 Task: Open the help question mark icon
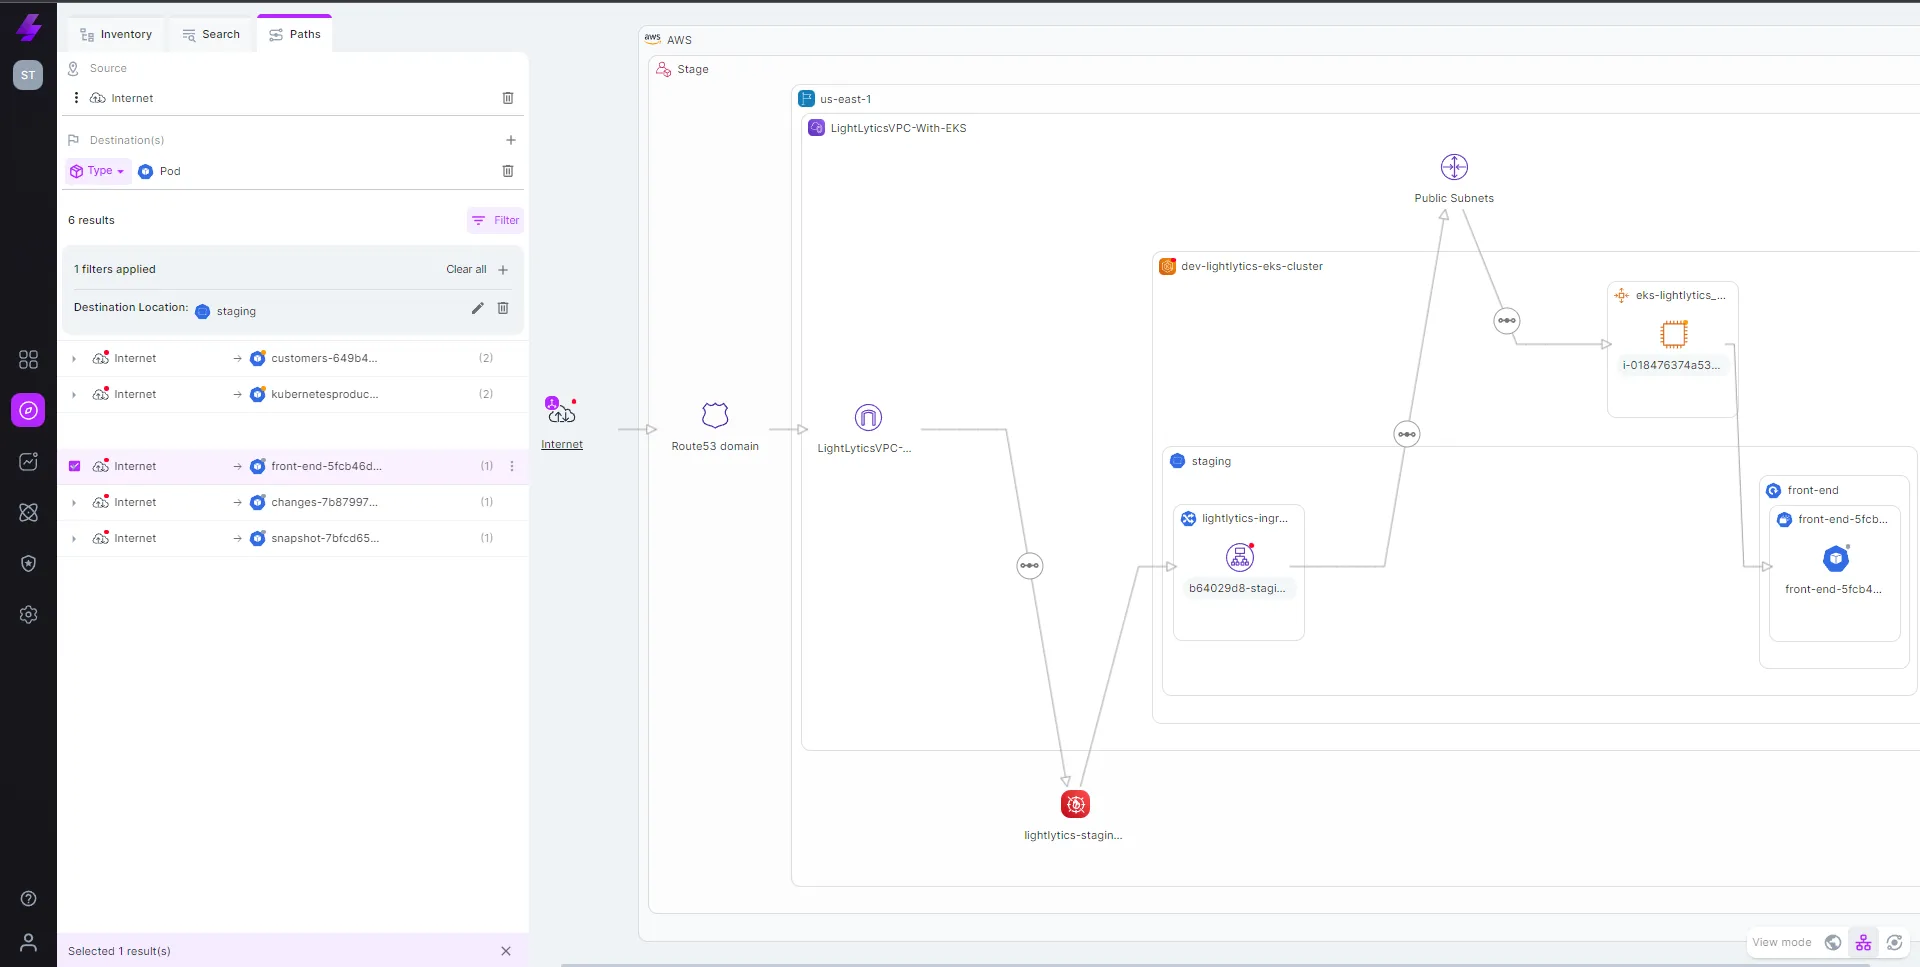click(x=28, y=898)
